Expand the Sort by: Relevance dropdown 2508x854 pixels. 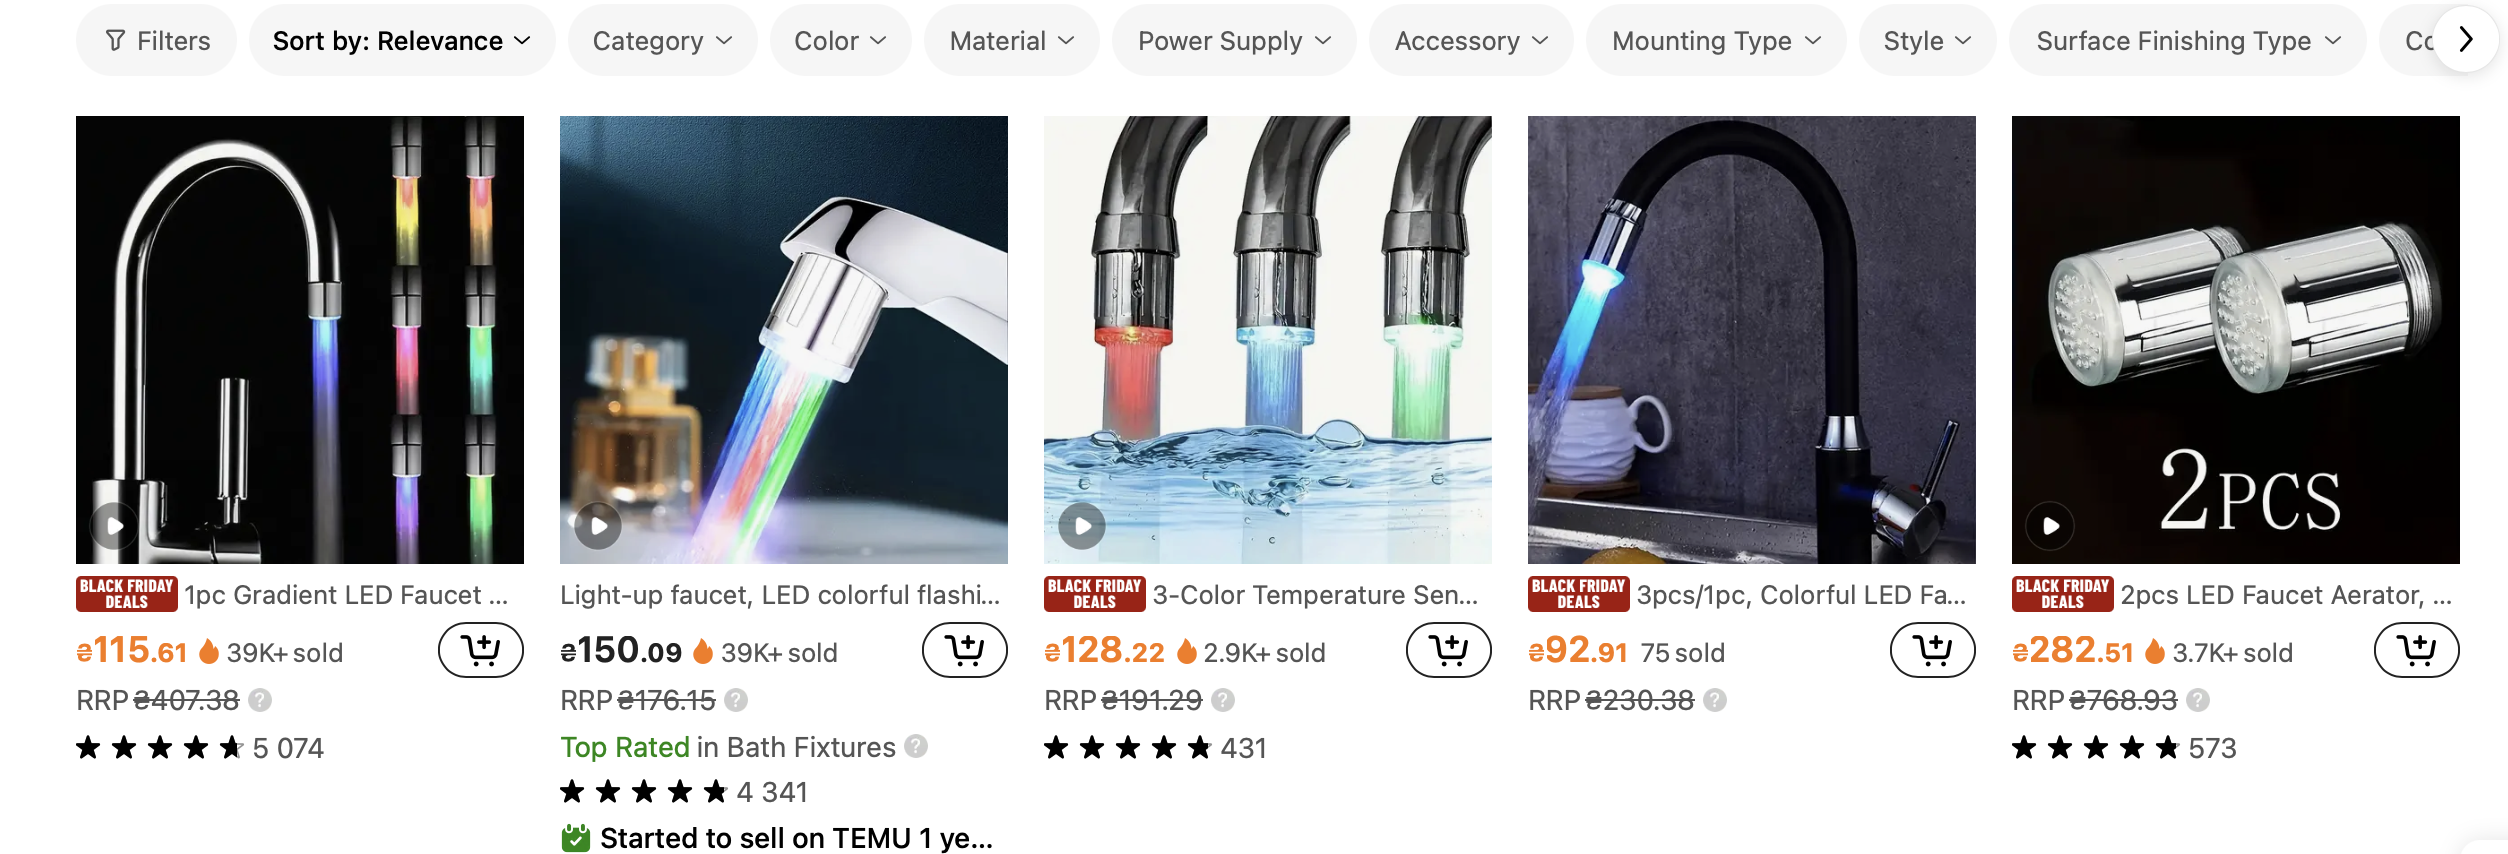coord(402,40)
